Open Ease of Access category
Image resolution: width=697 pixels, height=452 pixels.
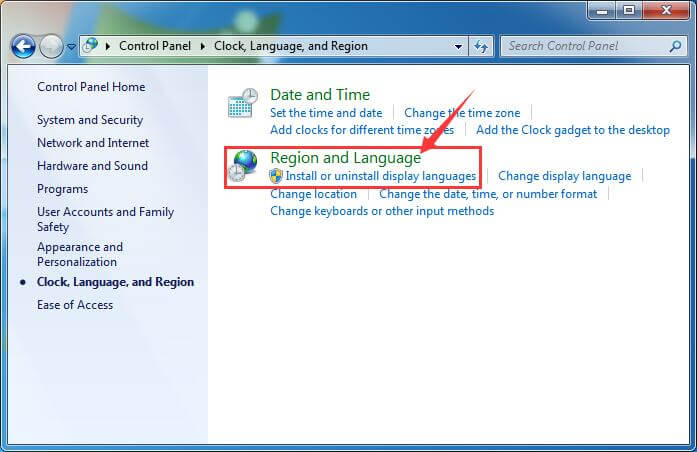click(x=75, y=305)
